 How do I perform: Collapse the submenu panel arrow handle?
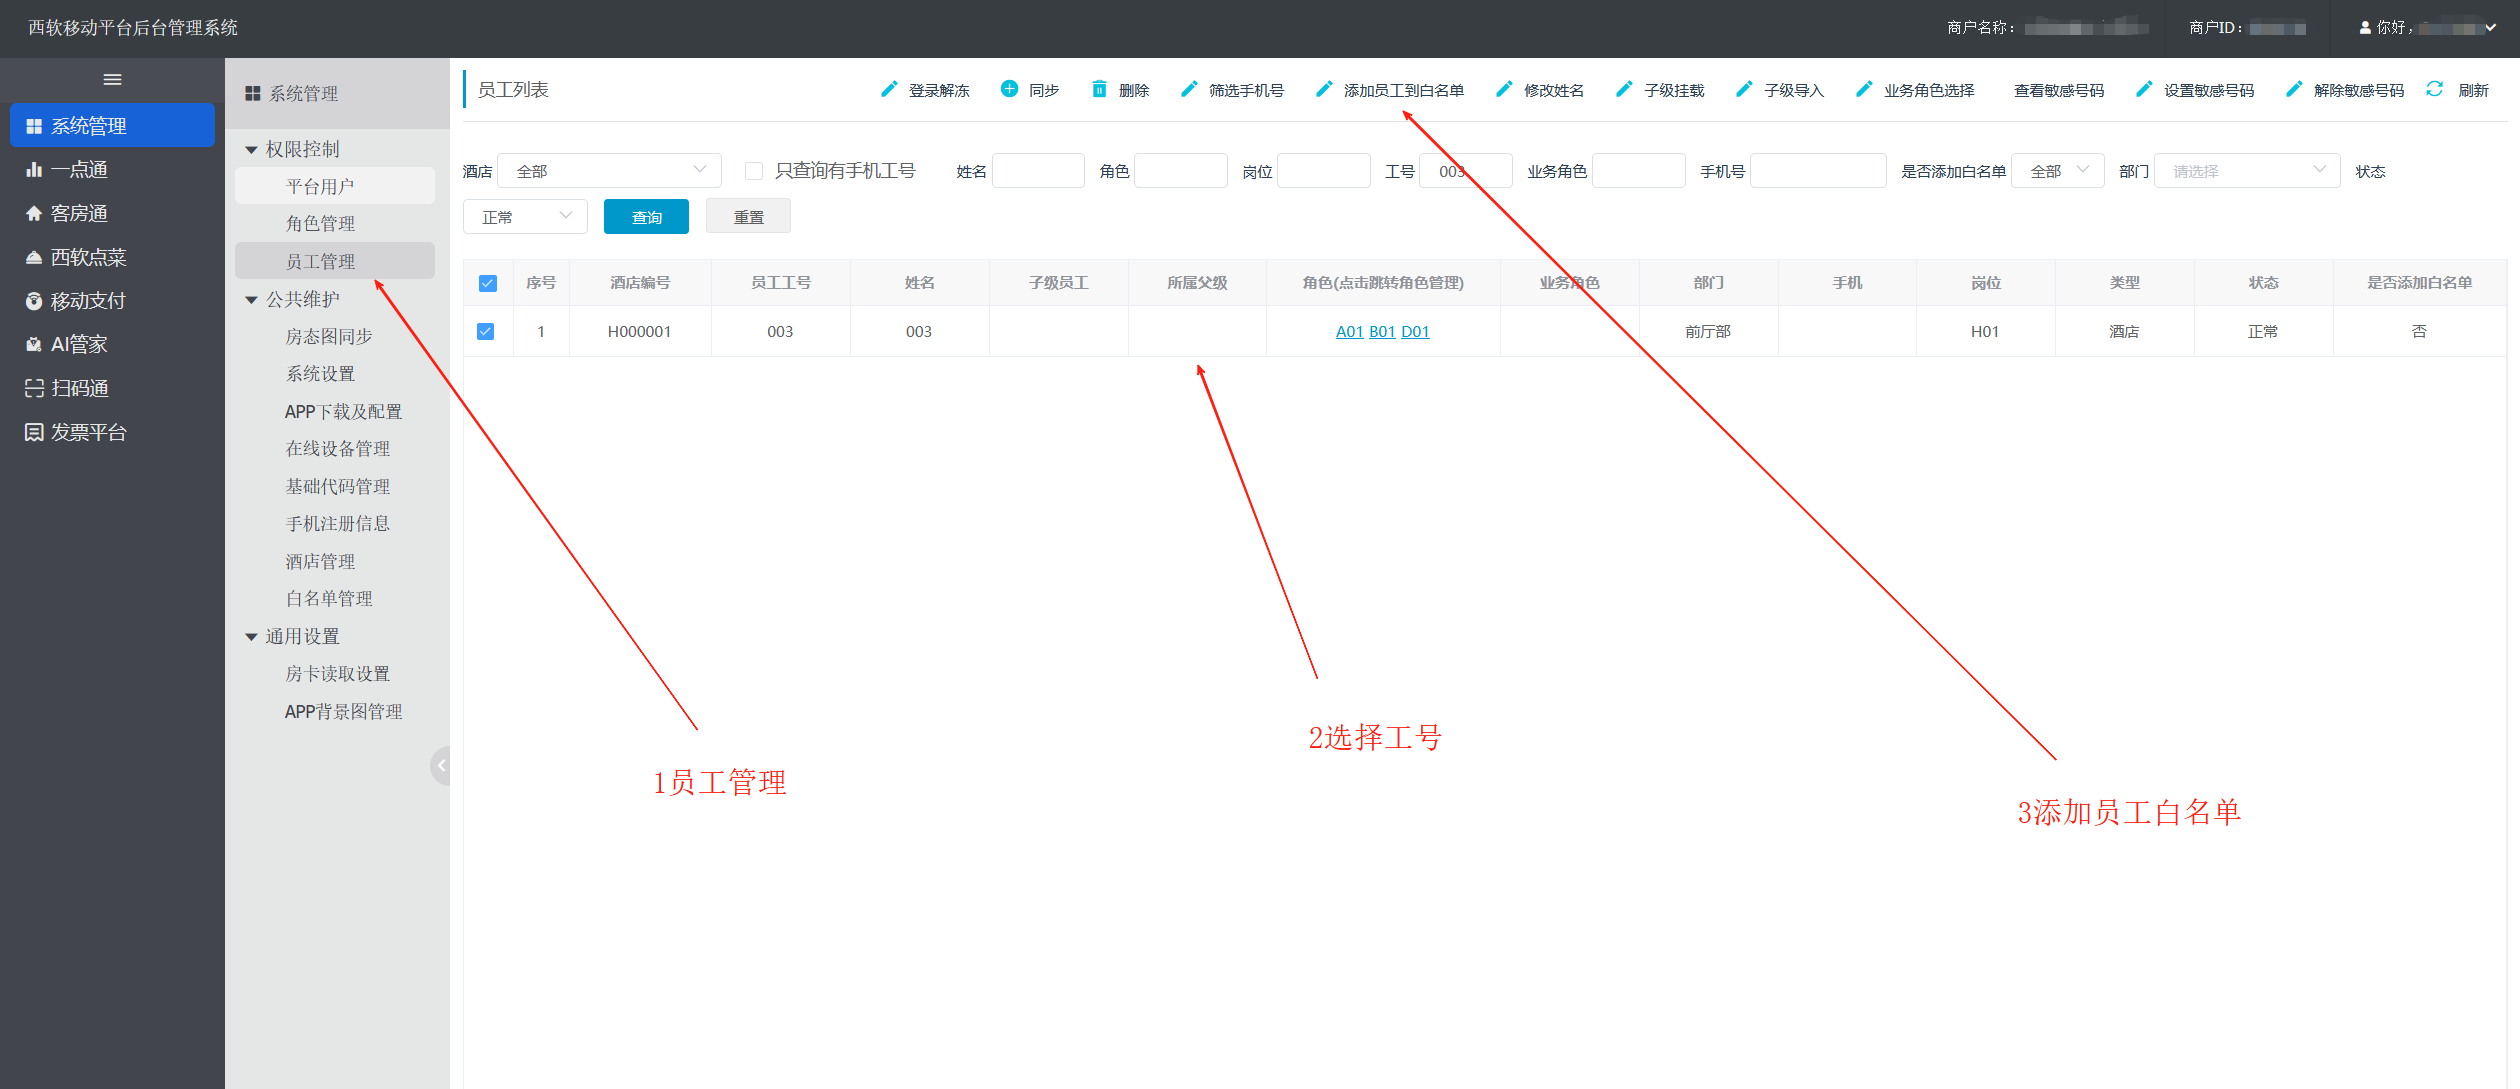point(441,765)
